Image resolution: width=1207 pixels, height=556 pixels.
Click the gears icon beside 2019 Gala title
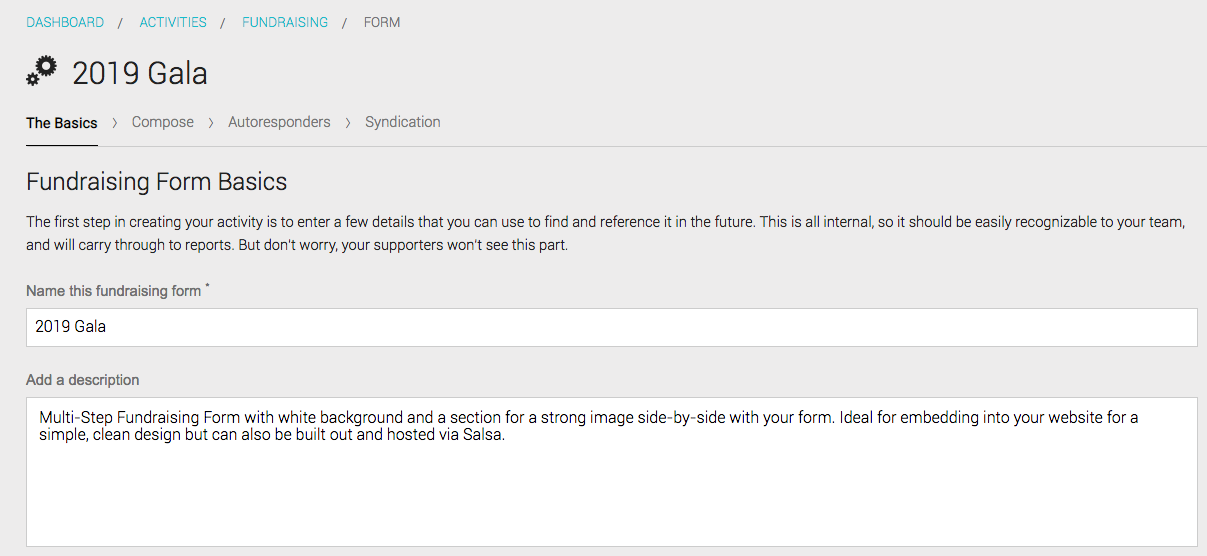(42, 72)
